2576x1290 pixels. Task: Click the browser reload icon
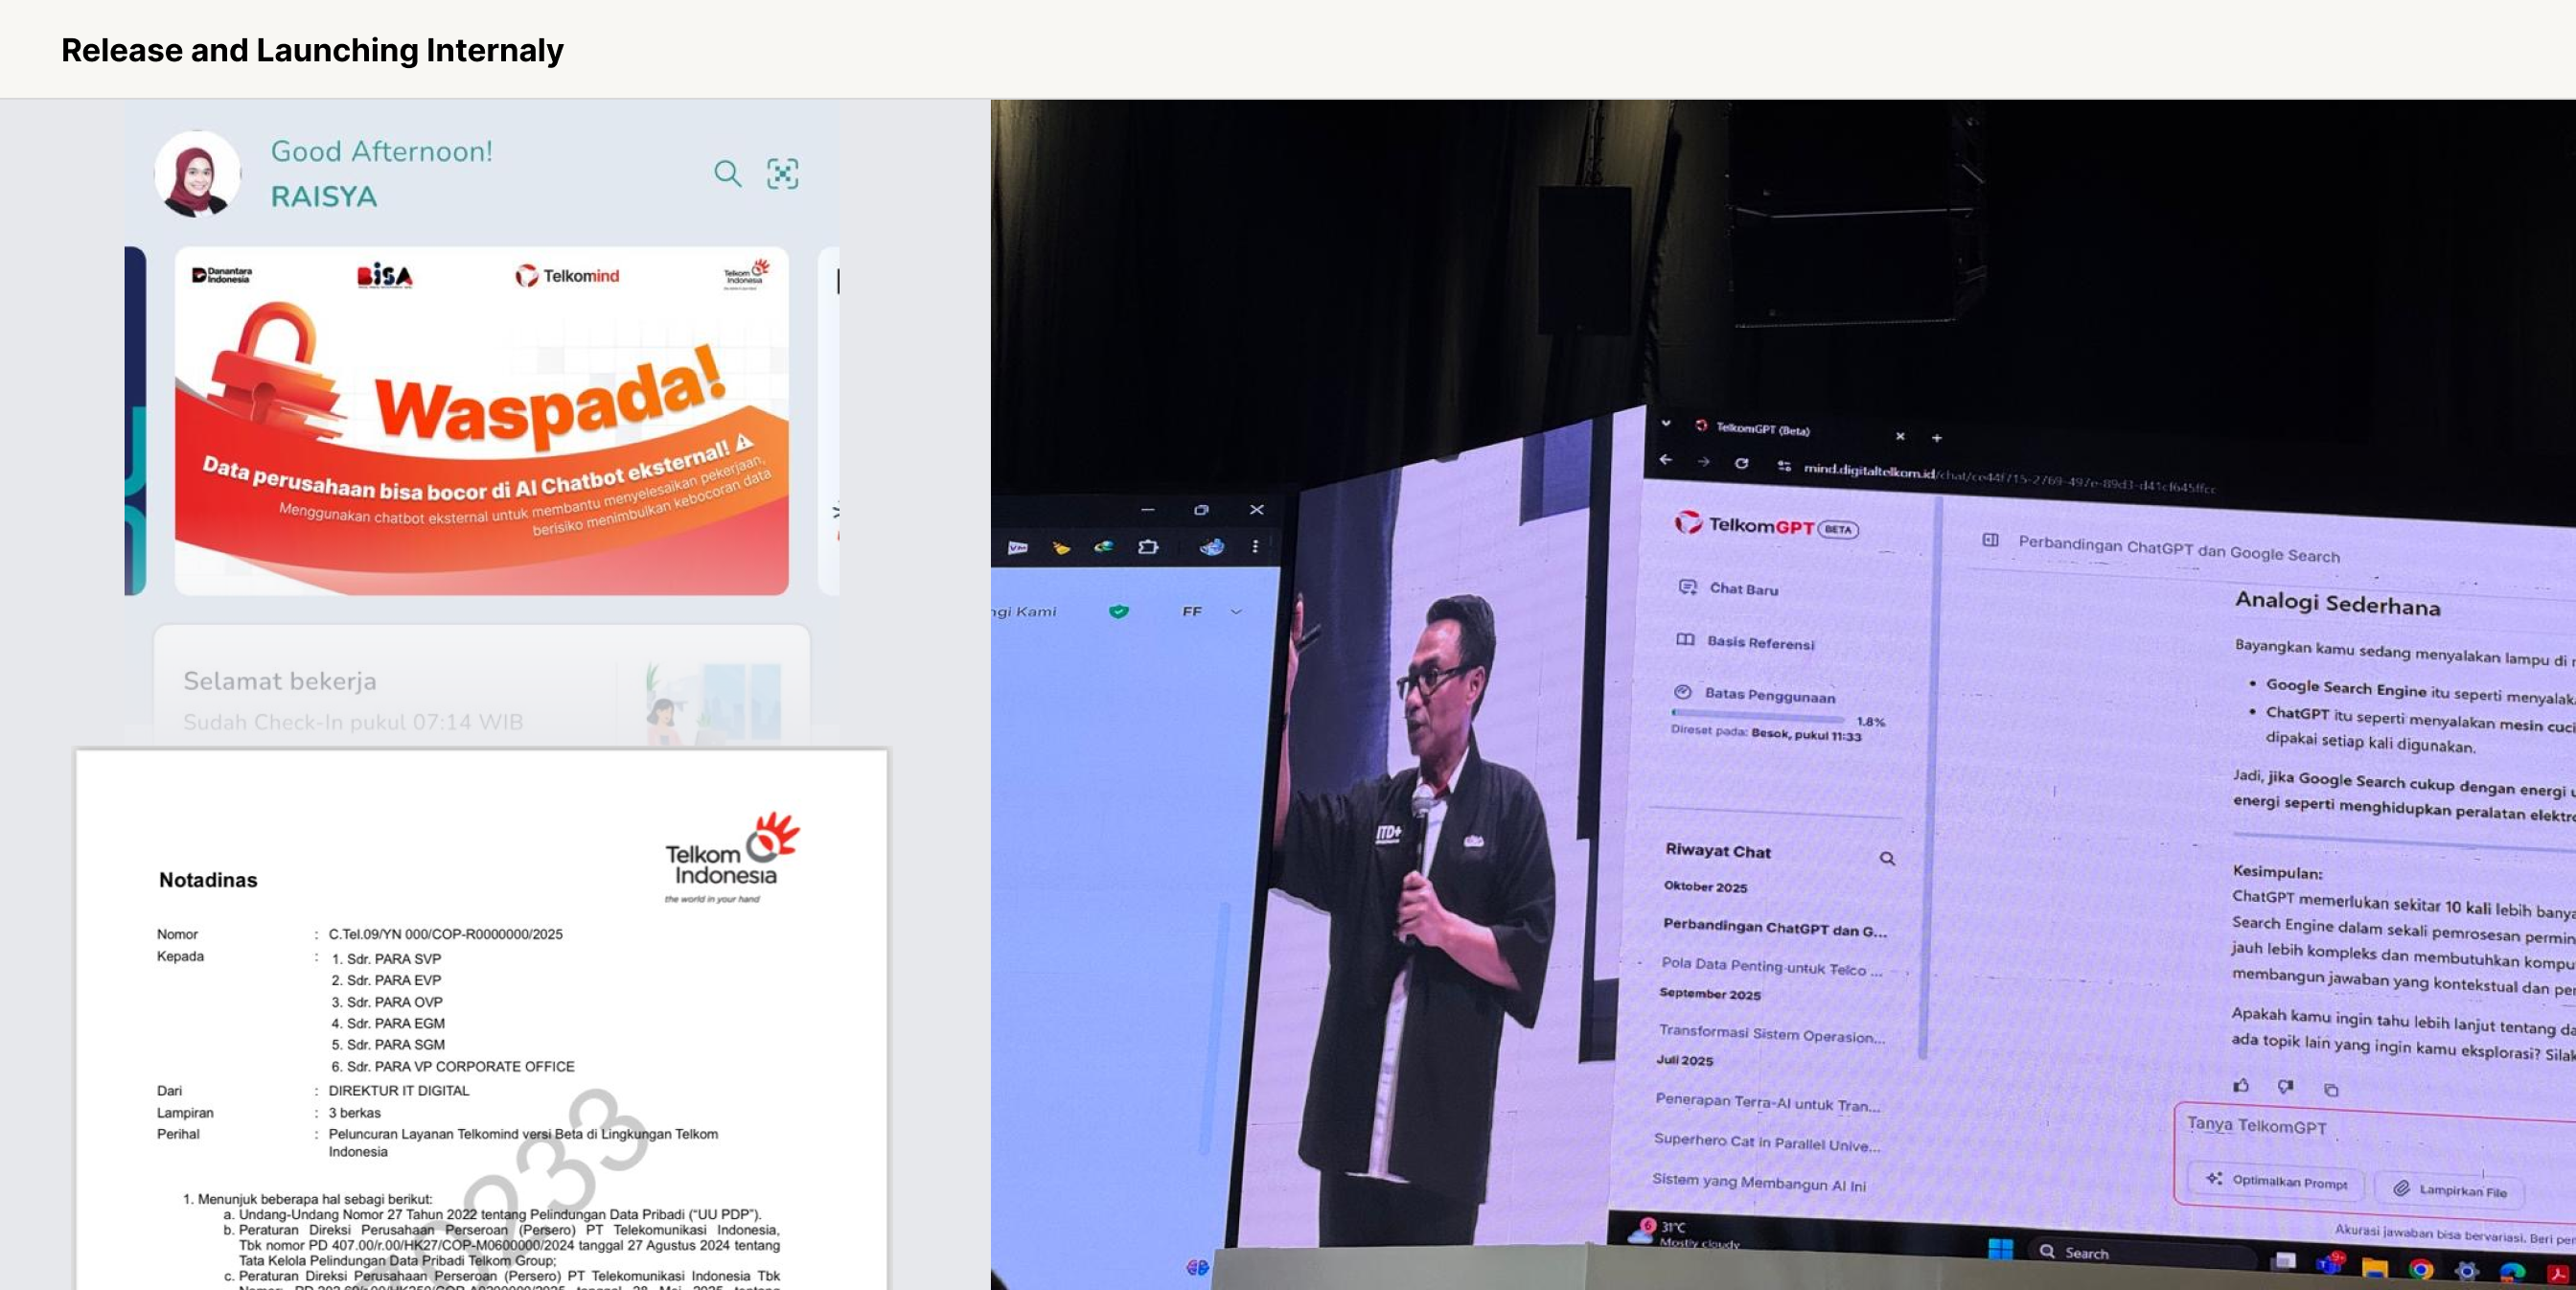point(1741,463)
